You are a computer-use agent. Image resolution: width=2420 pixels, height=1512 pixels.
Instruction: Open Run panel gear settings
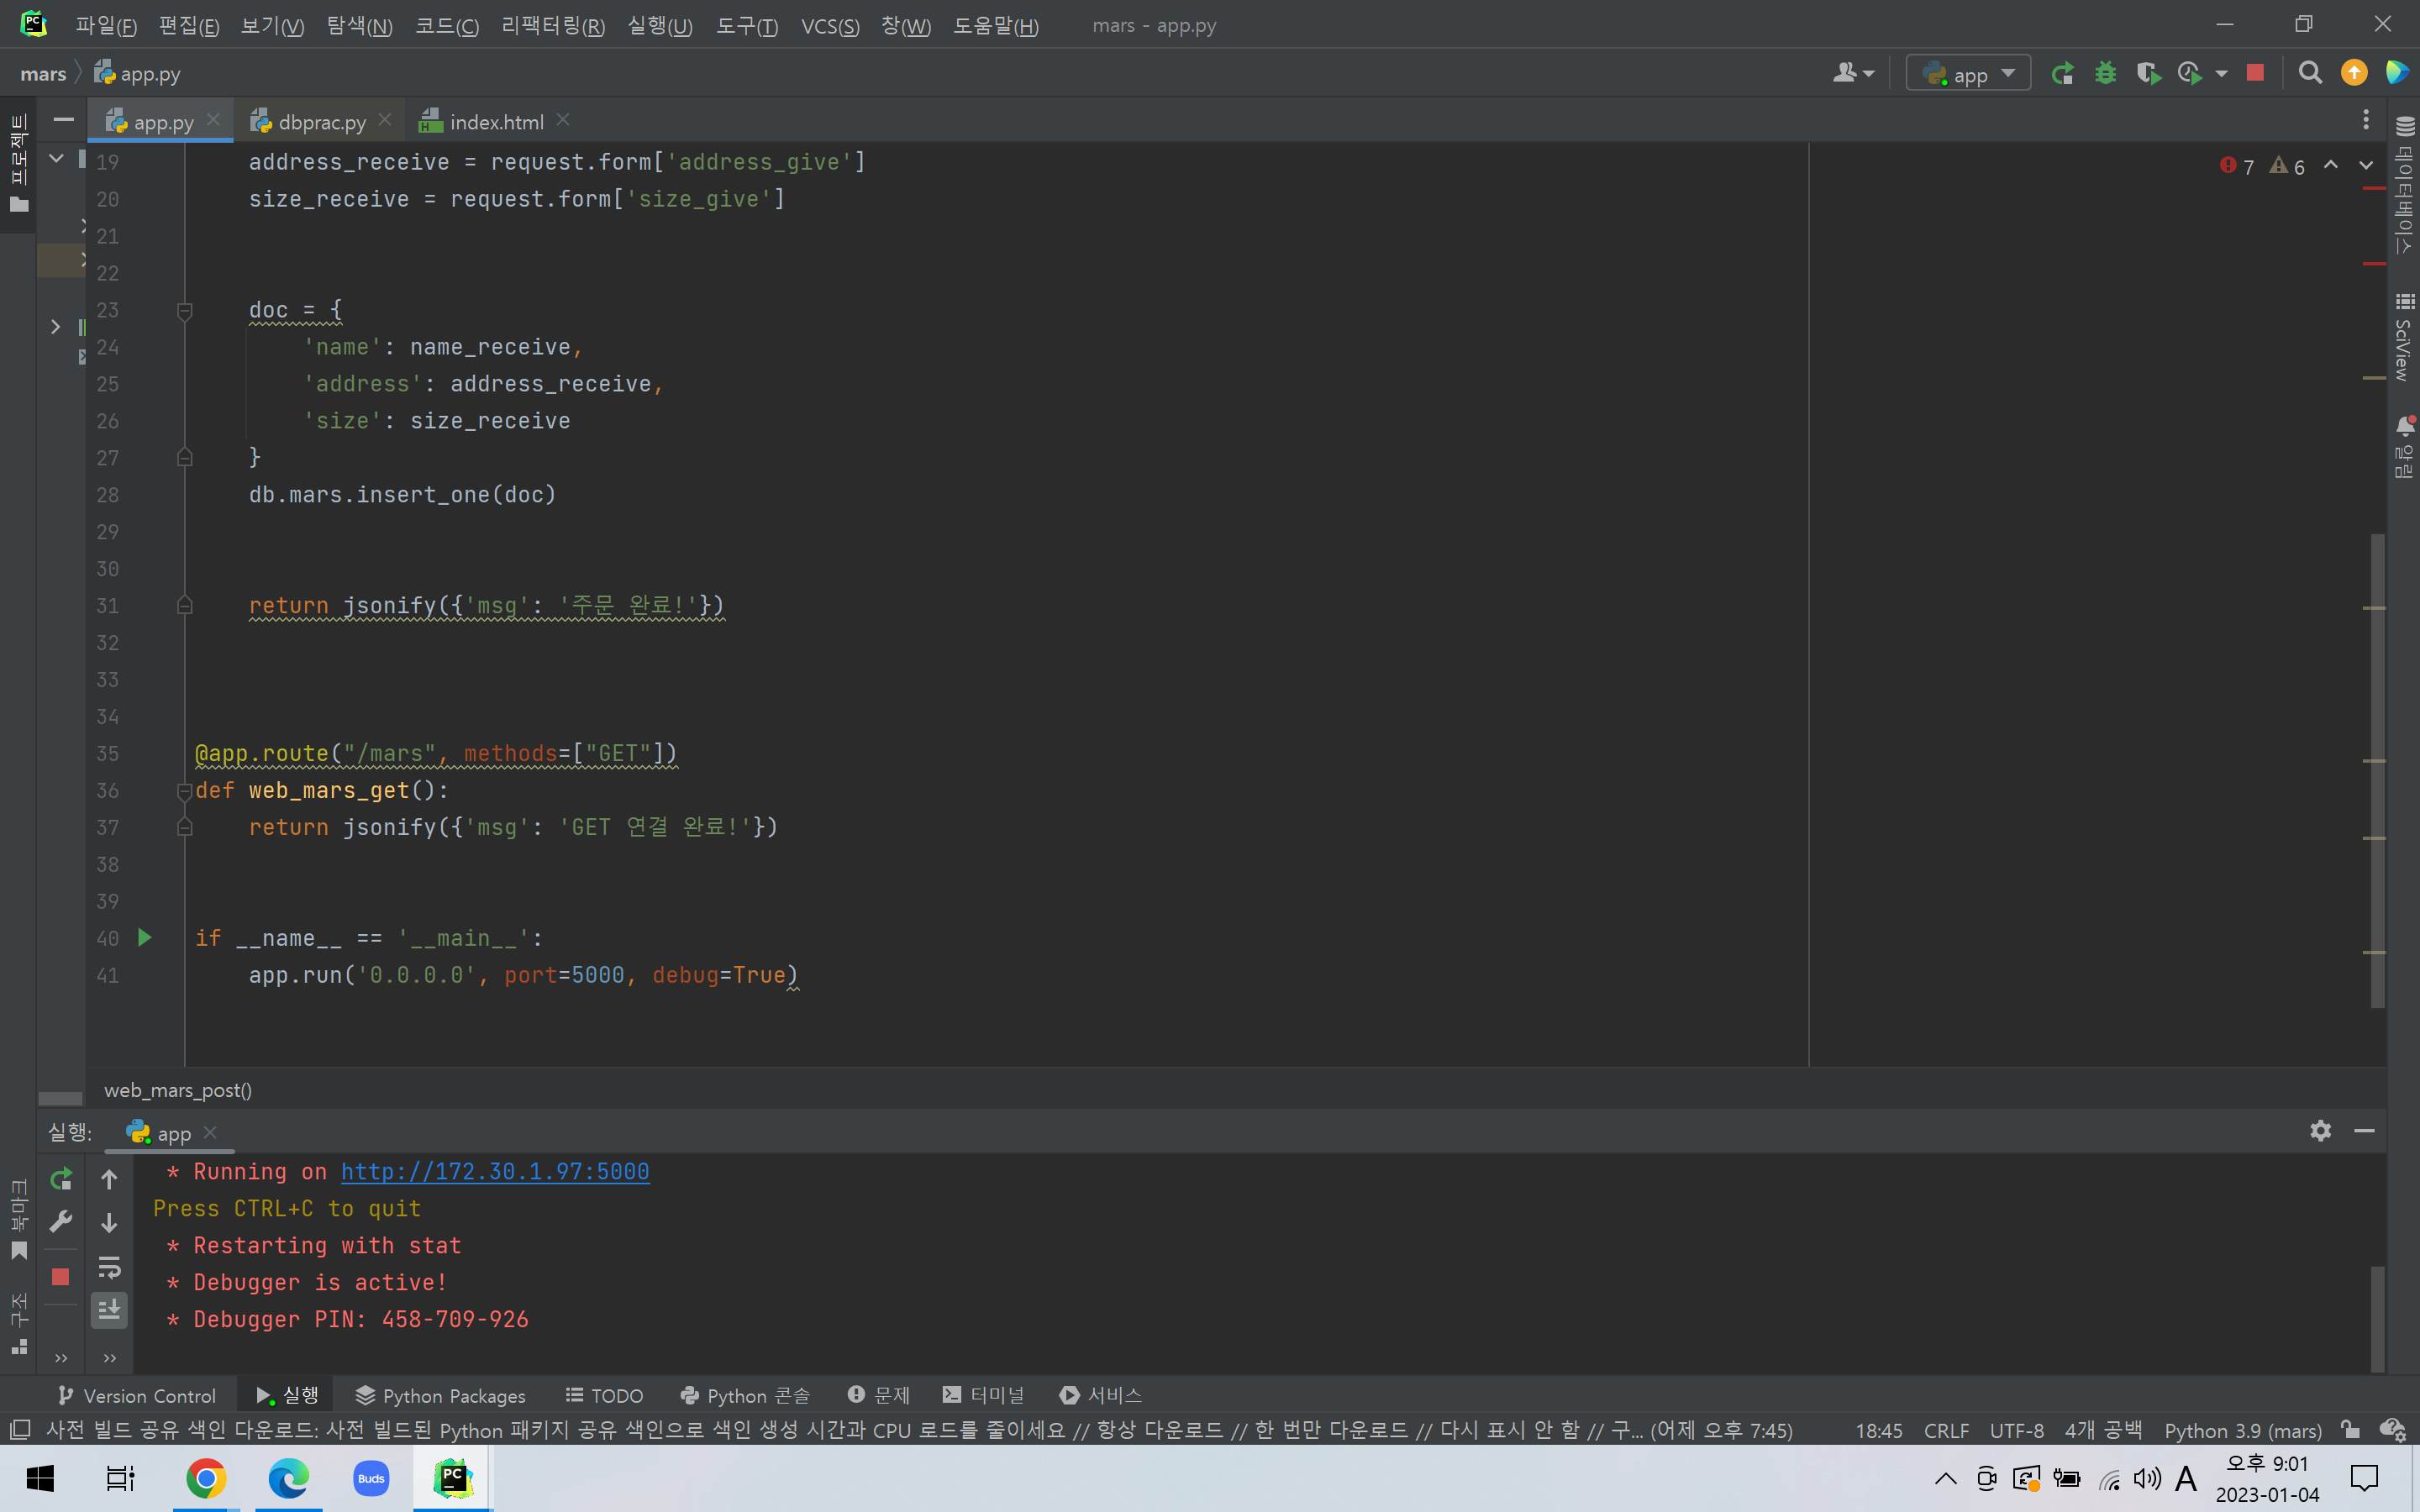2320,1130
